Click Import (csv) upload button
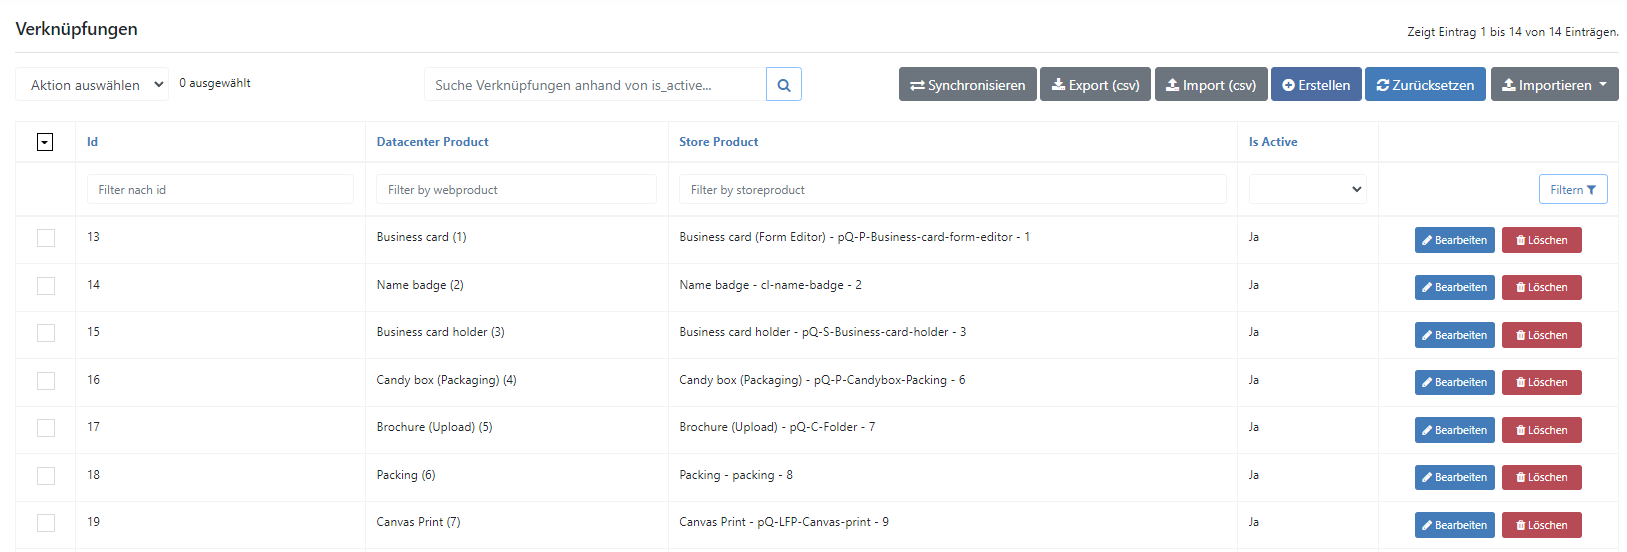This screenshot has height=552, width=1627. (1212, 85)
